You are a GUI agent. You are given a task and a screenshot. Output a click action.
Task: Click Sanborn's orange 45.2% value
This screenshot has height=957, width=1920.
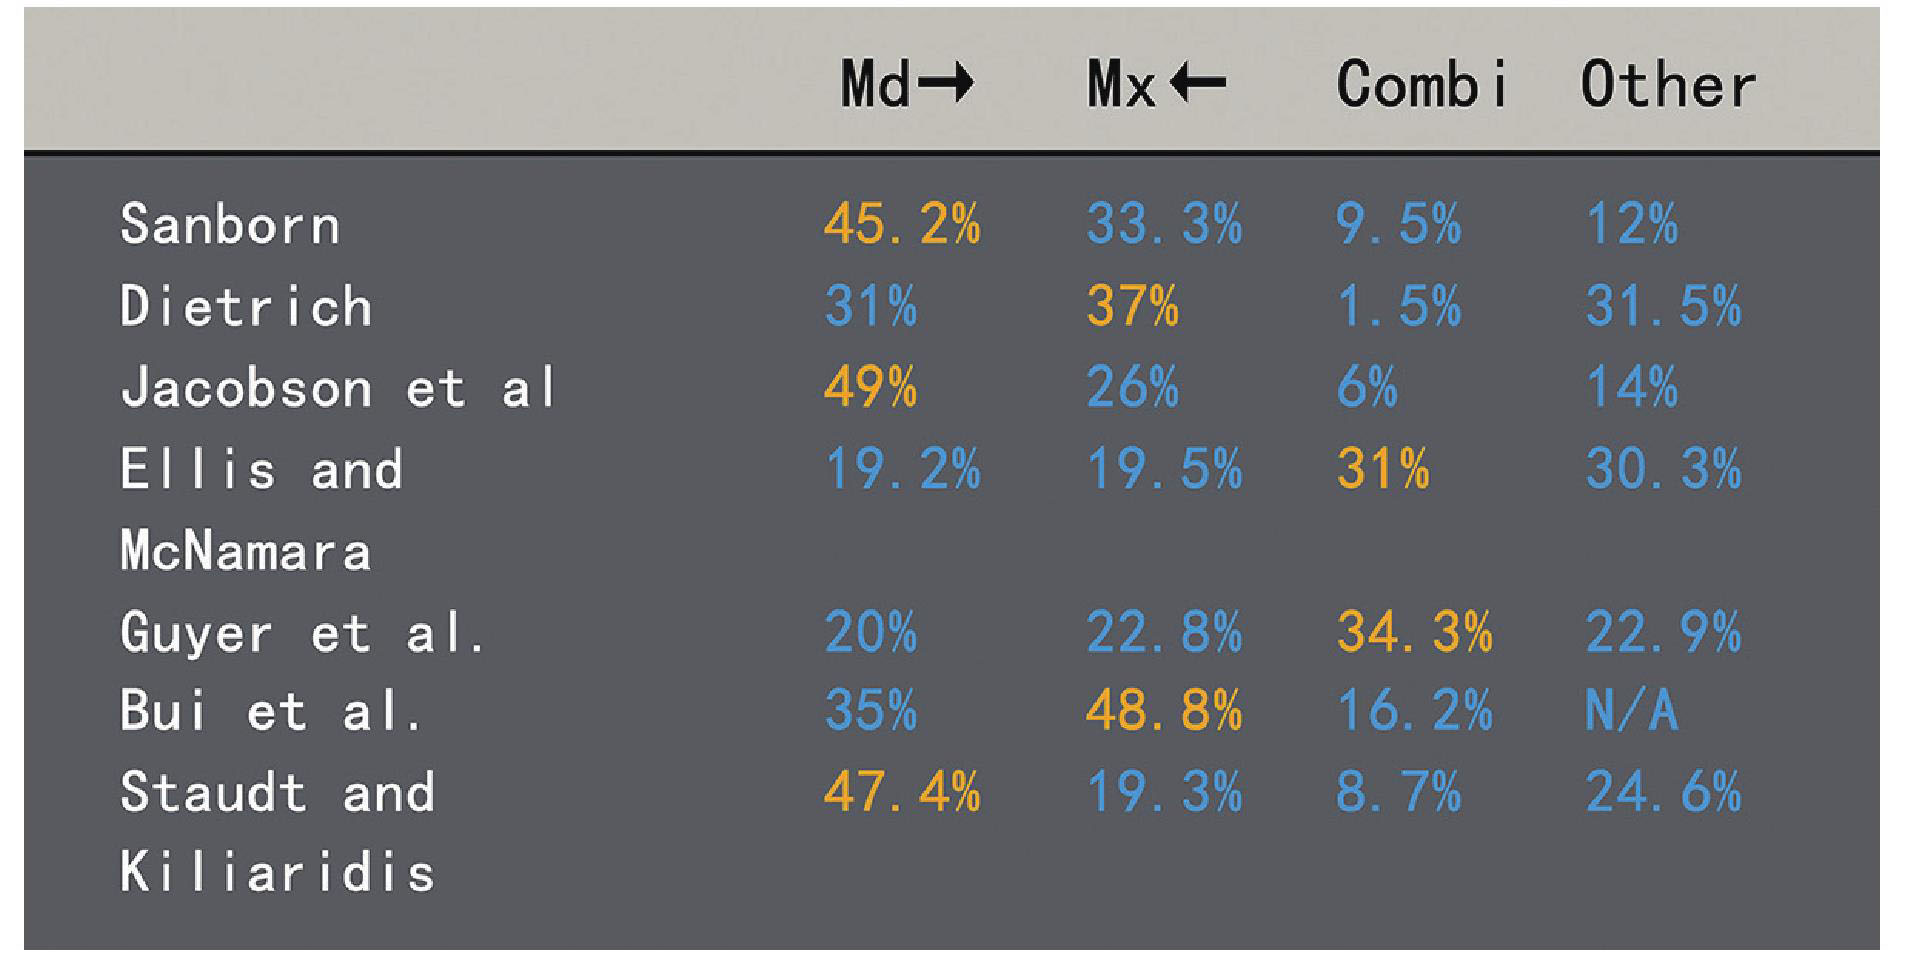coord(902,224)
